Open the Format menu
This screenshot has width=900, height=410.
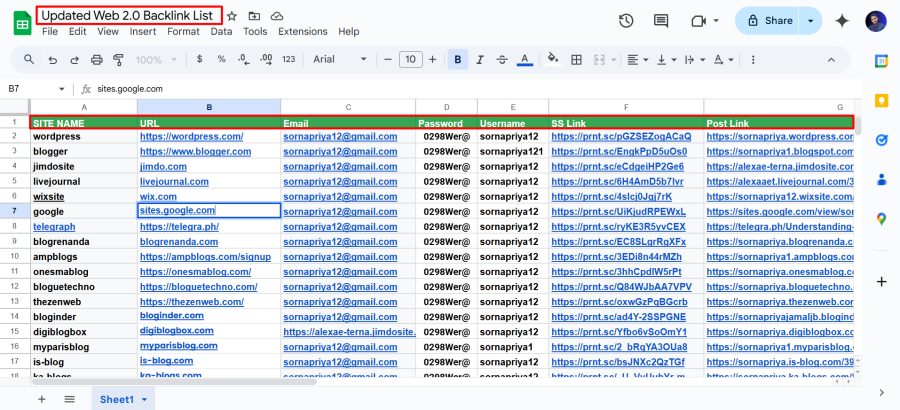(x=183, y=32)
